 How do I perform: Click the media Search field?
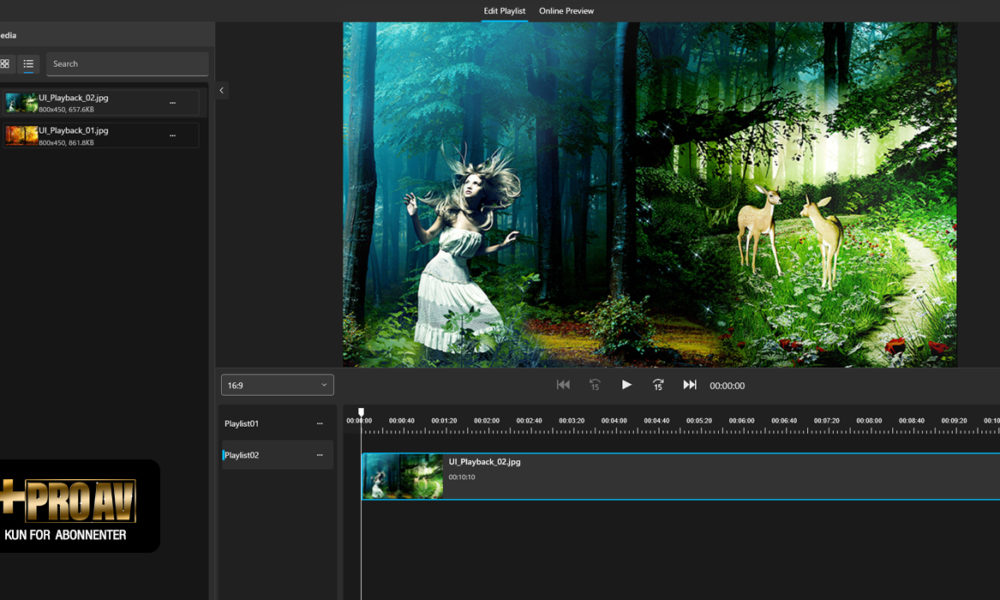click(x=127, y=64)
